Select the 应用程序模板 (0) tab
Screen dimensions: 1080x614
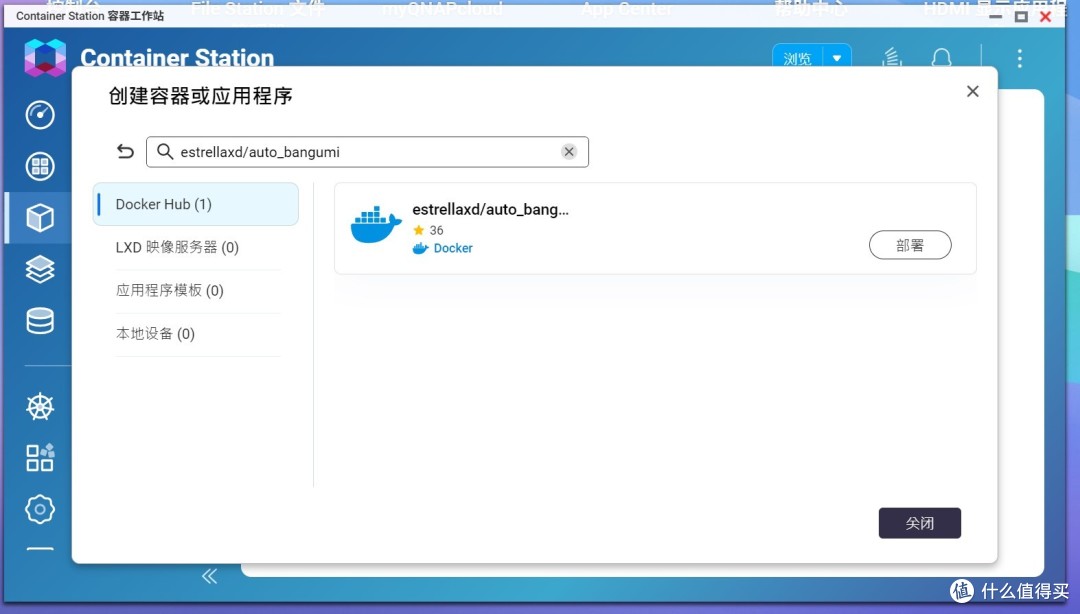pos(196,290)
